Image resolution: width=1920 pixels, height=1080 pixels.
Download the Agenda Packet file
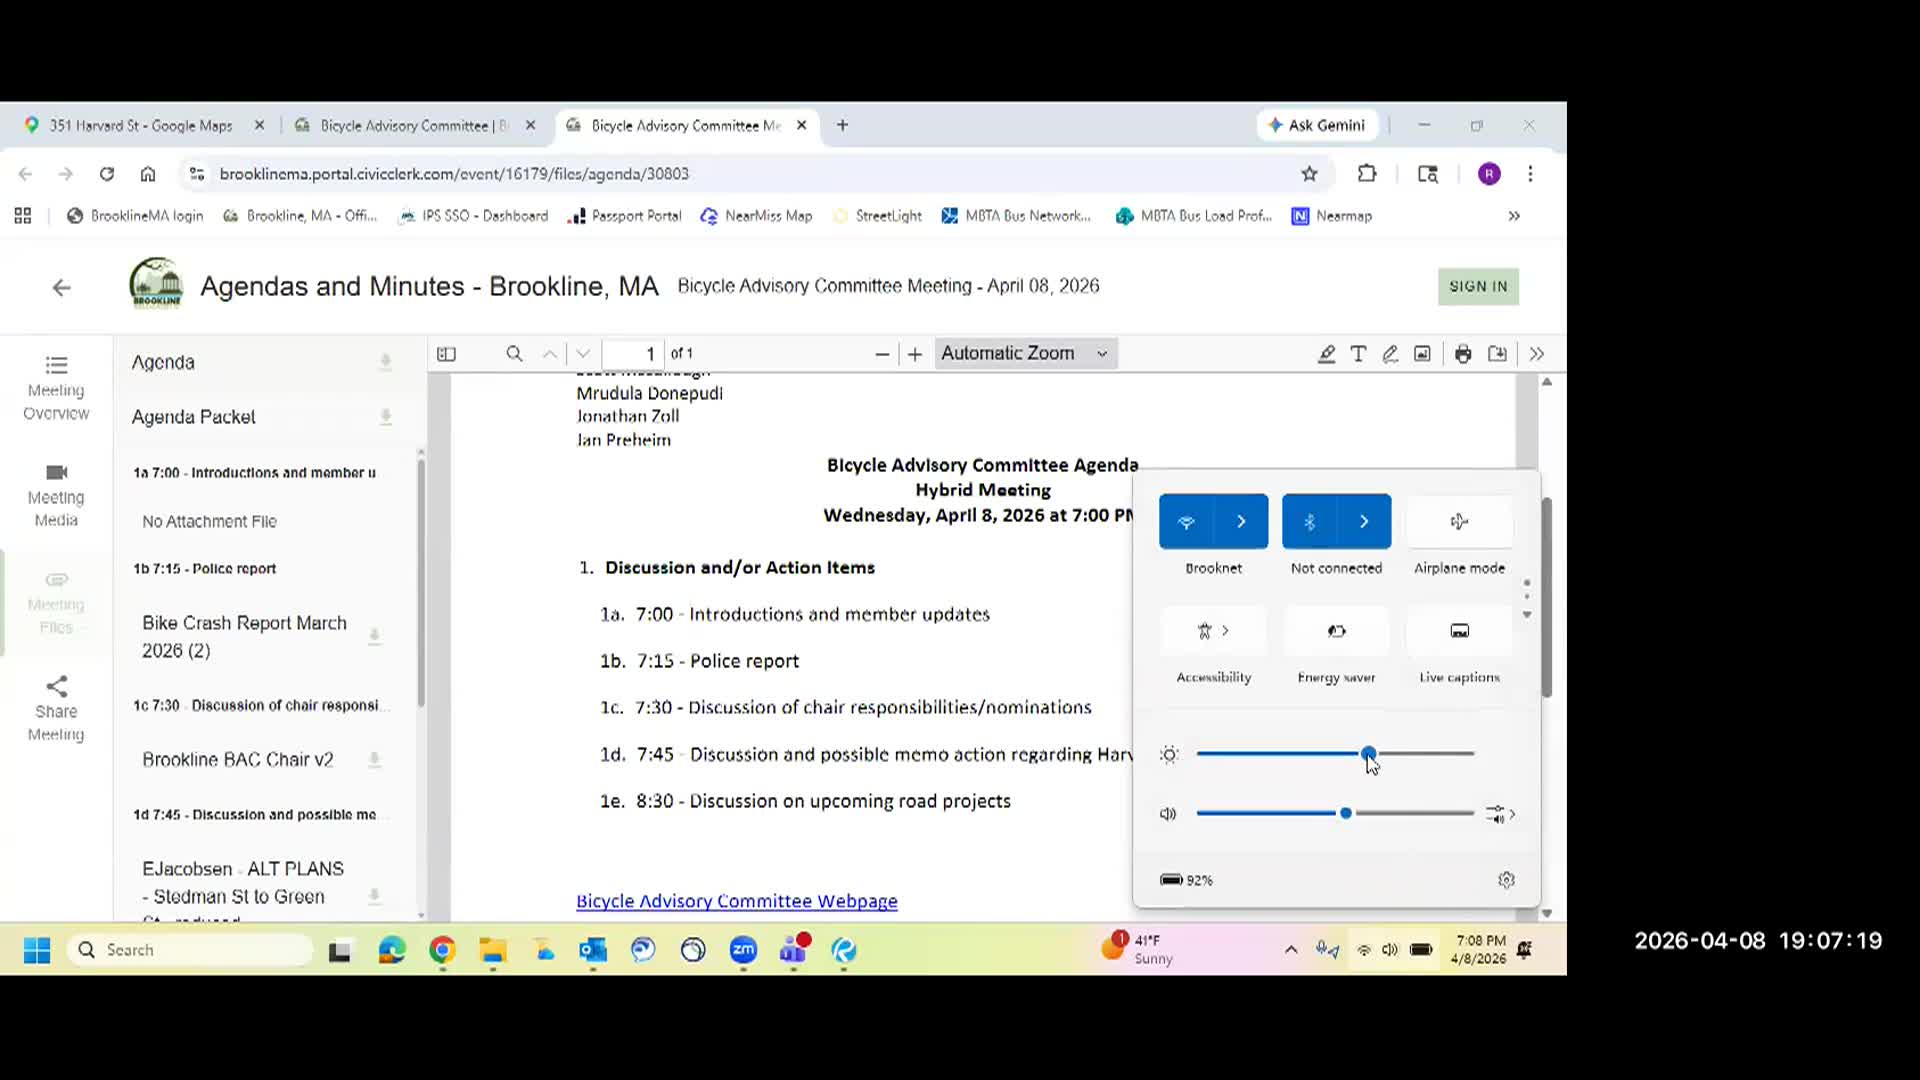[x=385, y=417]
